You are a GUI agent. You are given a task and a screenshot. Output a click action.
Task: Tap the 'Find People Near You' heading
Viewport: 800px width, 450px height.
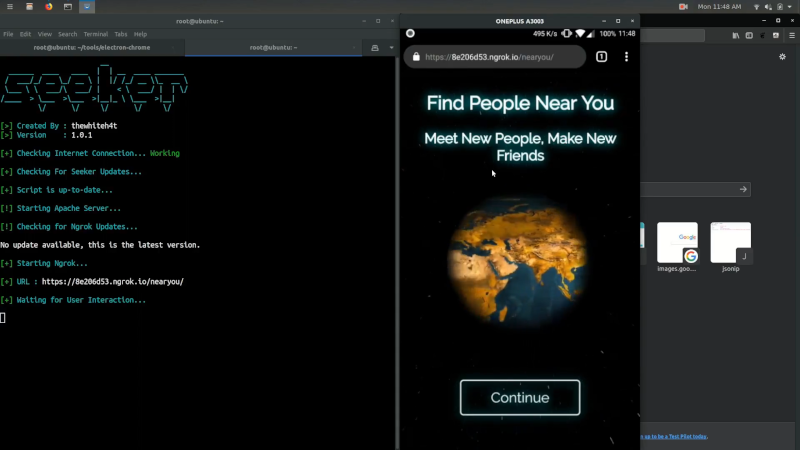coord(520,103)
